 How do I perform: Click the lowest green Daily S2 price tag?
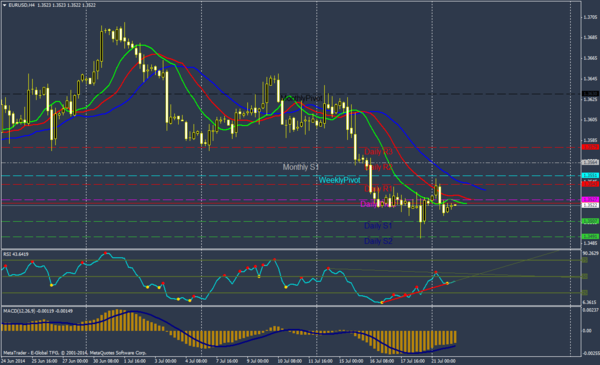click(590, 236)
